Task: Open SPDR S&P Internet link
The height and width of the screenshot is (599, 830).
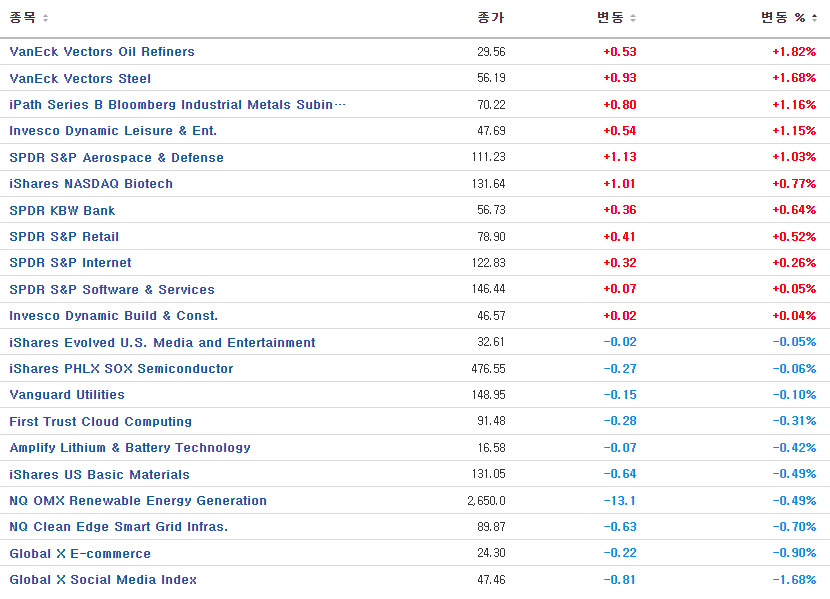Action: point(70,262)
